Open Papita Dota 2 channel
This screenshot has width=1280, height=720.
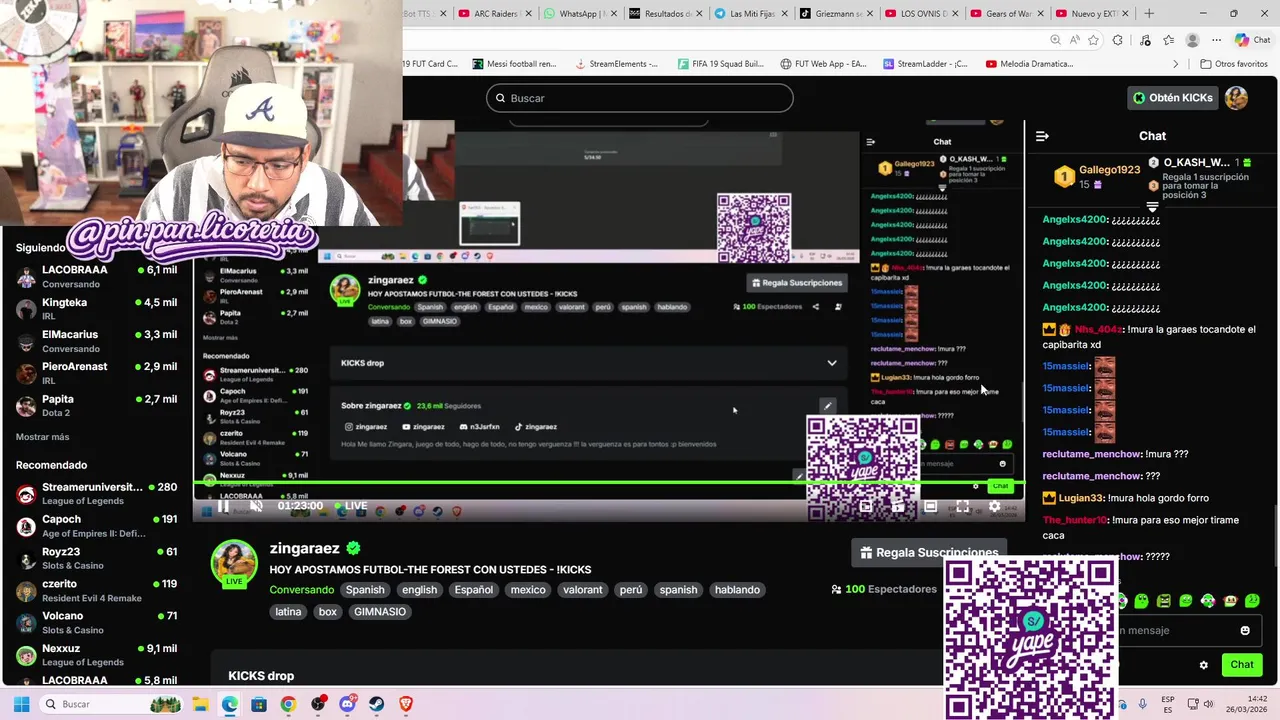pos(96,405)
